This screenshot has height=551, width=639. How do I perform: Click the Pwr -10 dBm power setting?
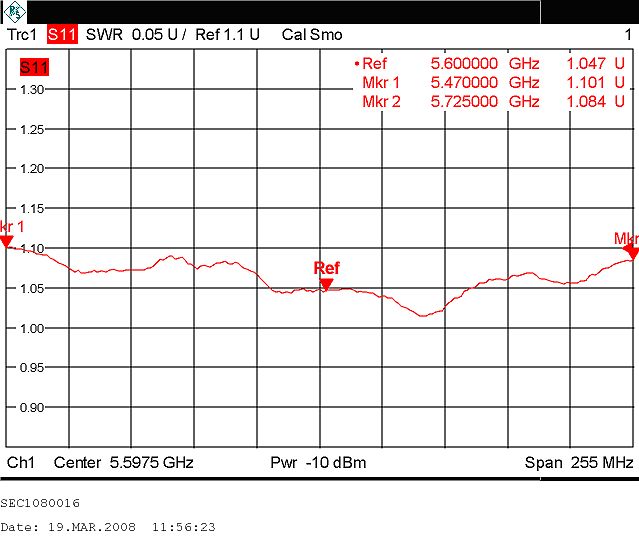[318, 463]
